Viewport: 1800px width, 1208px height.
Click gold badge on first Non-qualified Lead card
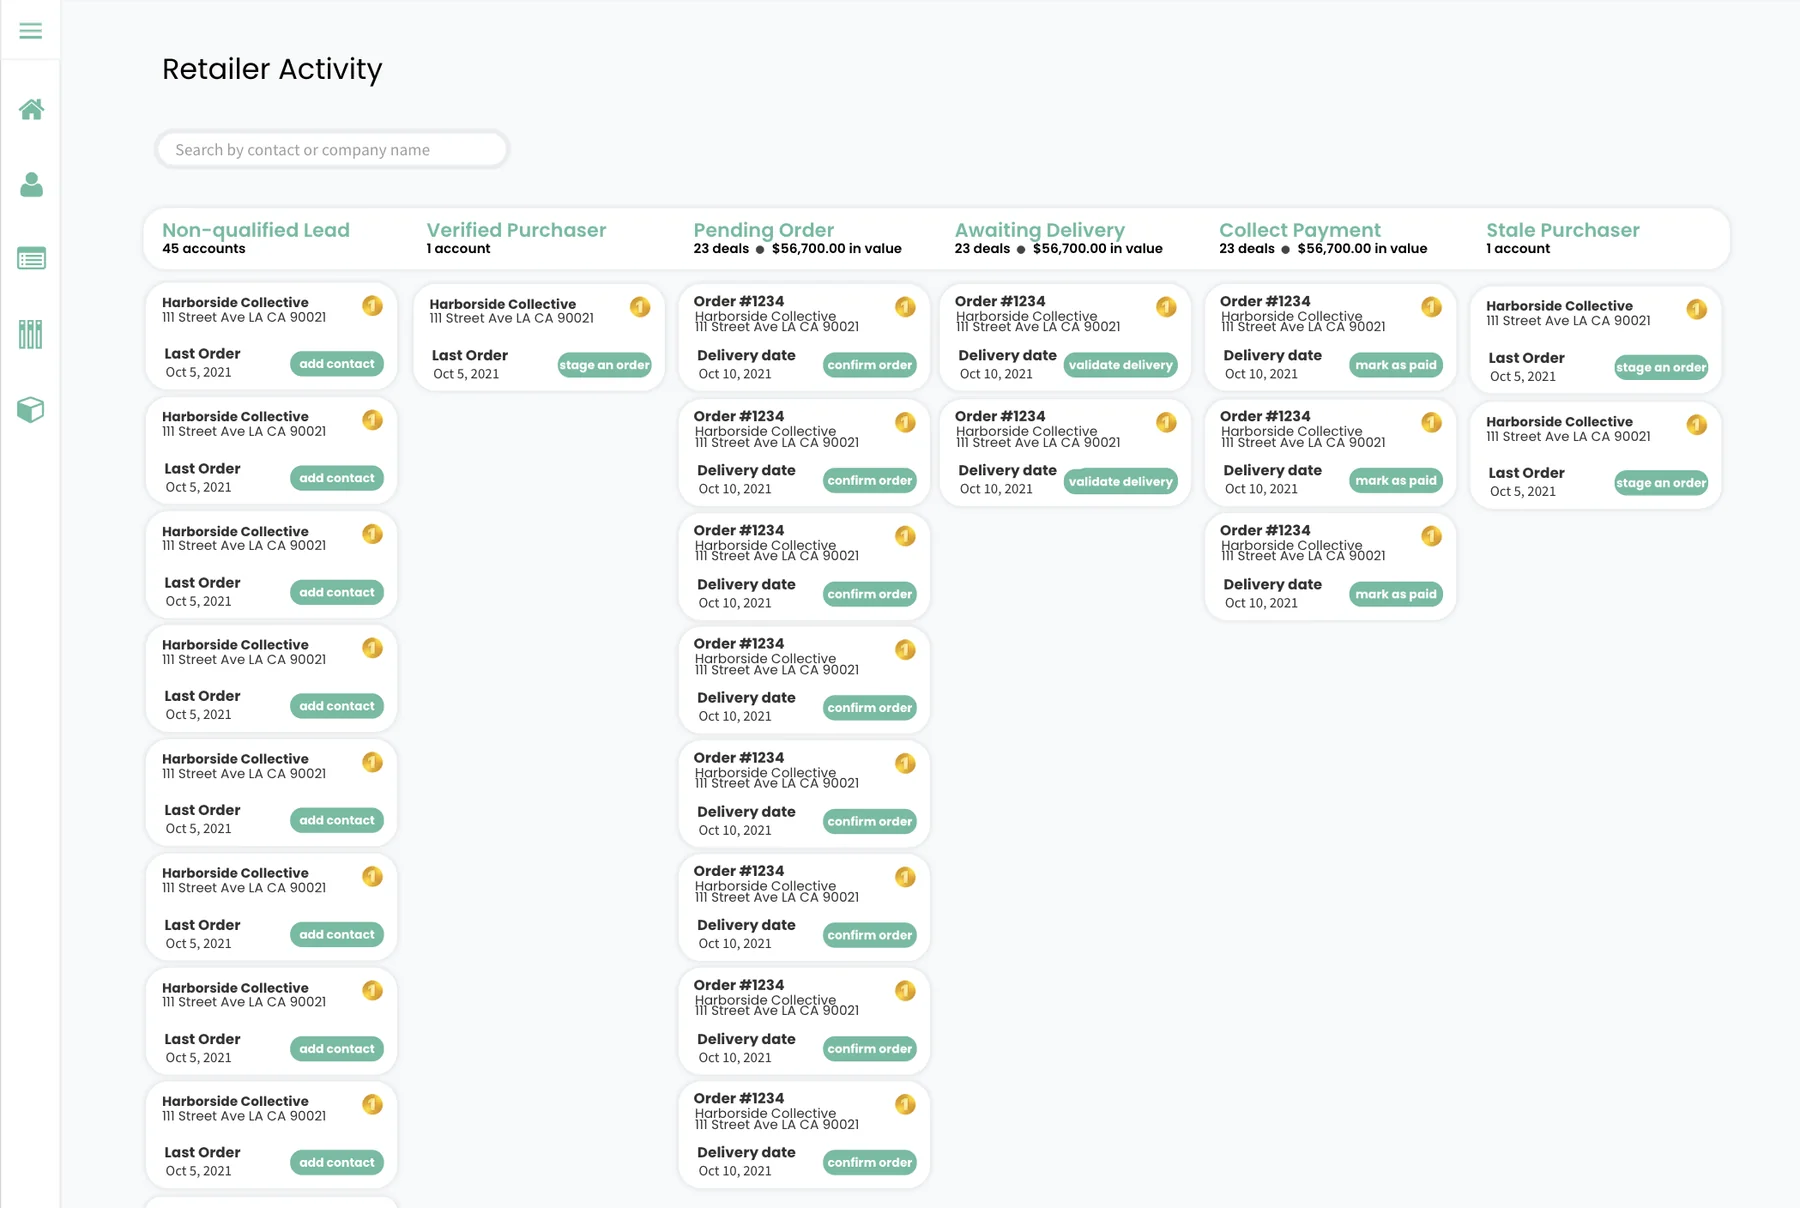point(372,306)
